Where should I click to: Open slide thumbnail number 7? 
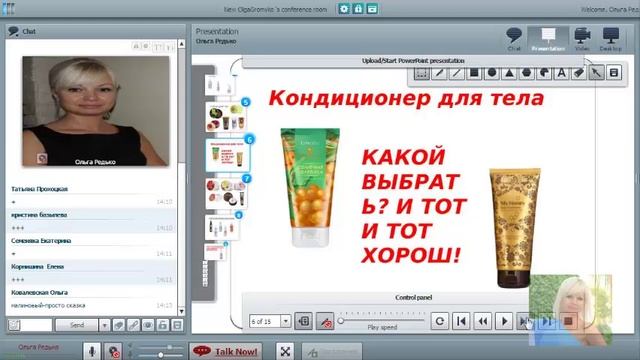226,193
